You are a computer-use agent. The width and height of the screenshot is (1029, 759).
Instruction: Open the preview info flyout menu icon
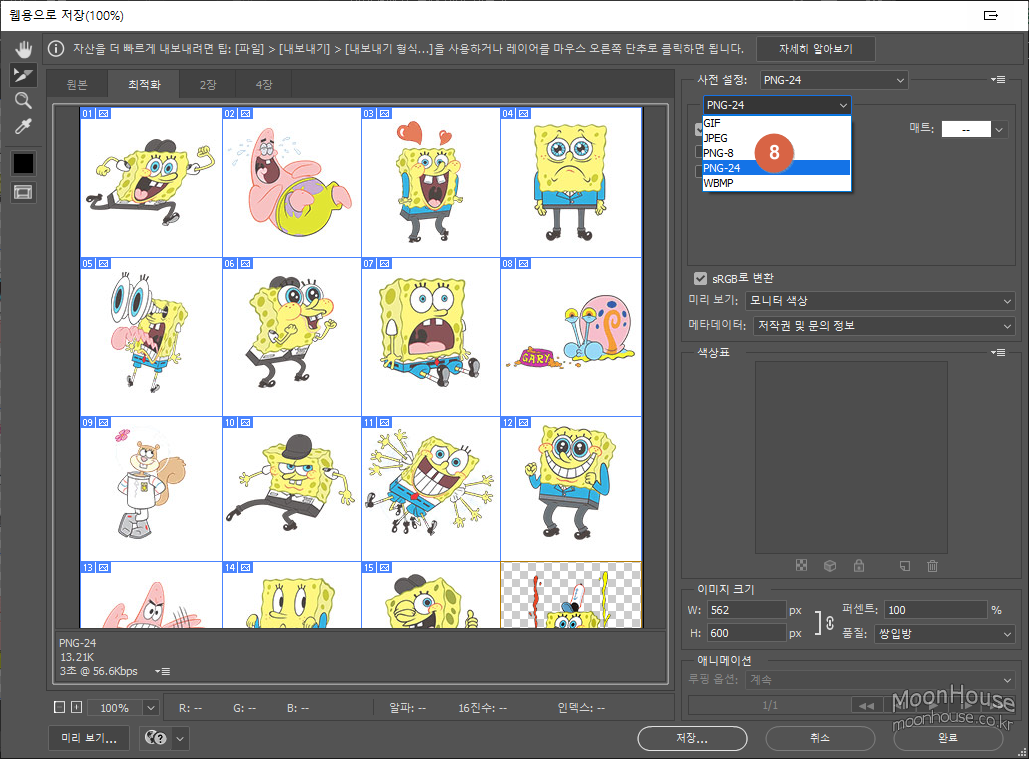tap(163, 671)
